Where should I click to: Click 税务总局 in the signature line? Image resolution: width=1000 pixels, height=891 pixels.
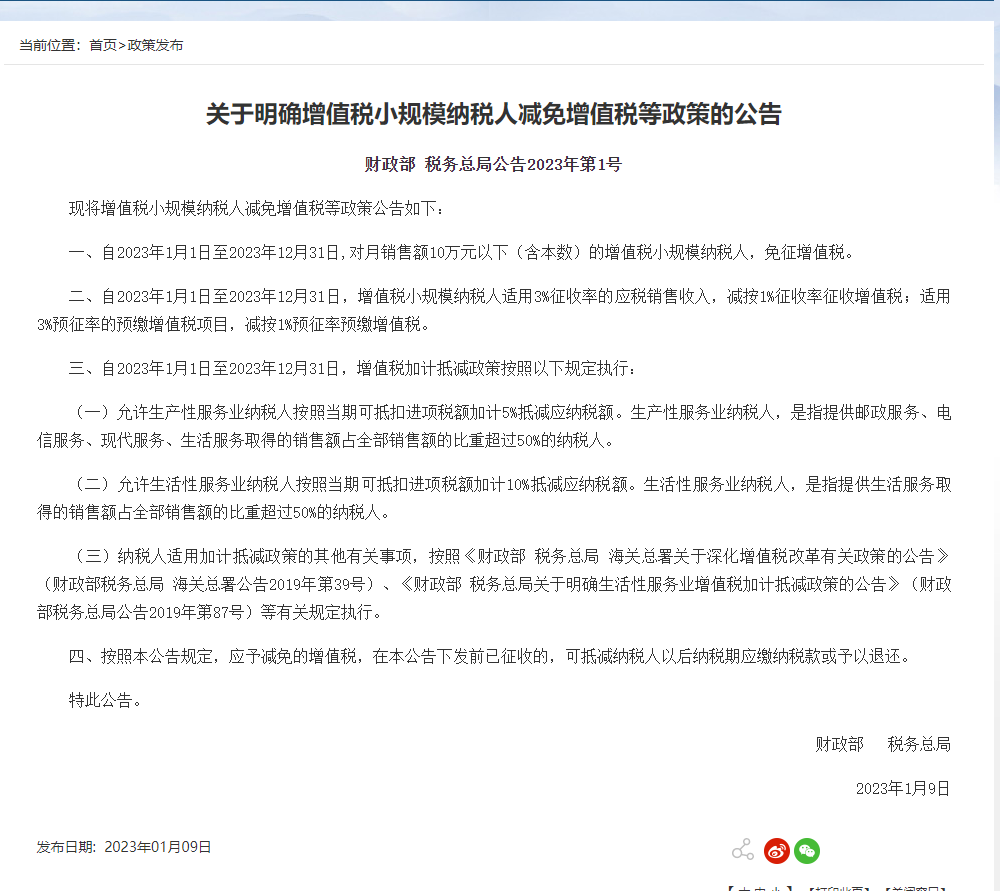pyautogui.click(x=919, y=744)
